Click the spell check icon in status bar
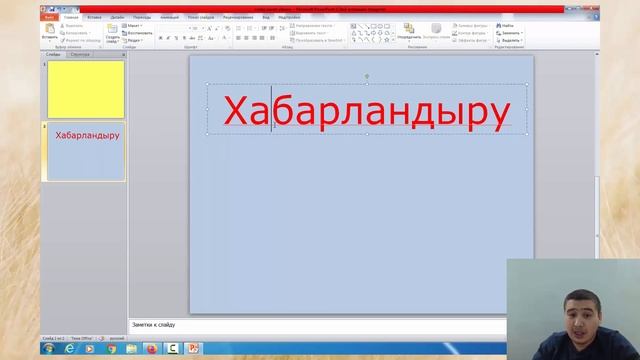The height and width of the screenshot is (360, 640). (x=101, y=338)
